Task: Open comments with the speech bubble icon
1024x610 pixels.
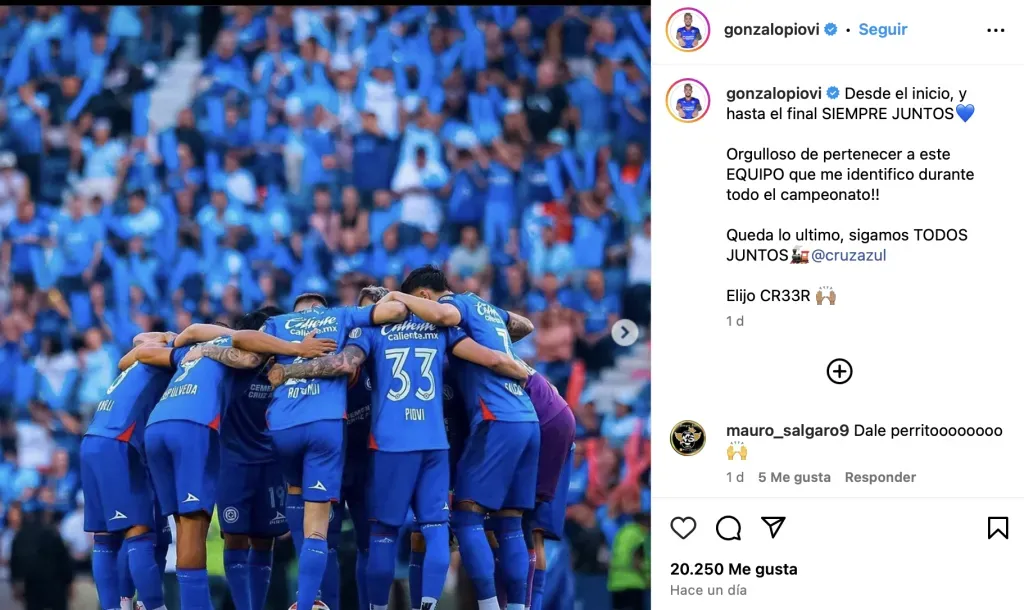Action: pyautogui.click(x=728, y=528)
